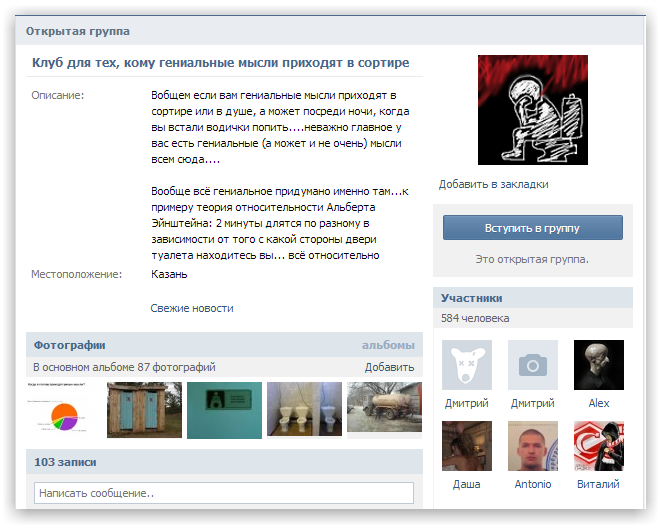Viewport: 661px width, 529px height.
Task: Open the wooden outhouse photo thumbnail
Action: coord(144,410)
